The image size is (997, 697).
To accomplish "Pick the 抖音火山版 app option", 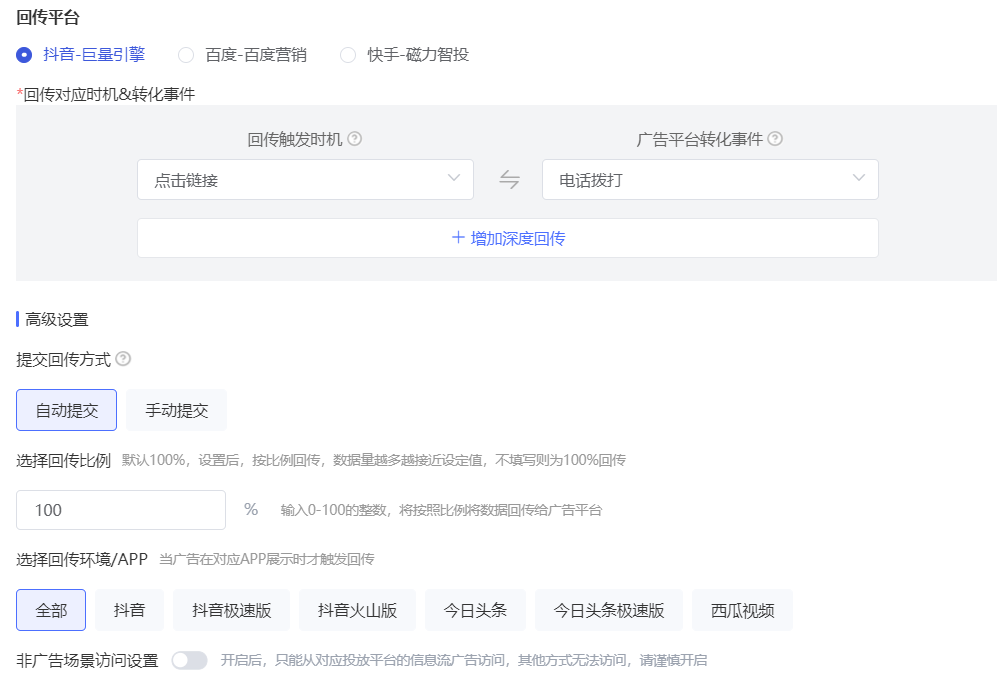I will [357, 610].
